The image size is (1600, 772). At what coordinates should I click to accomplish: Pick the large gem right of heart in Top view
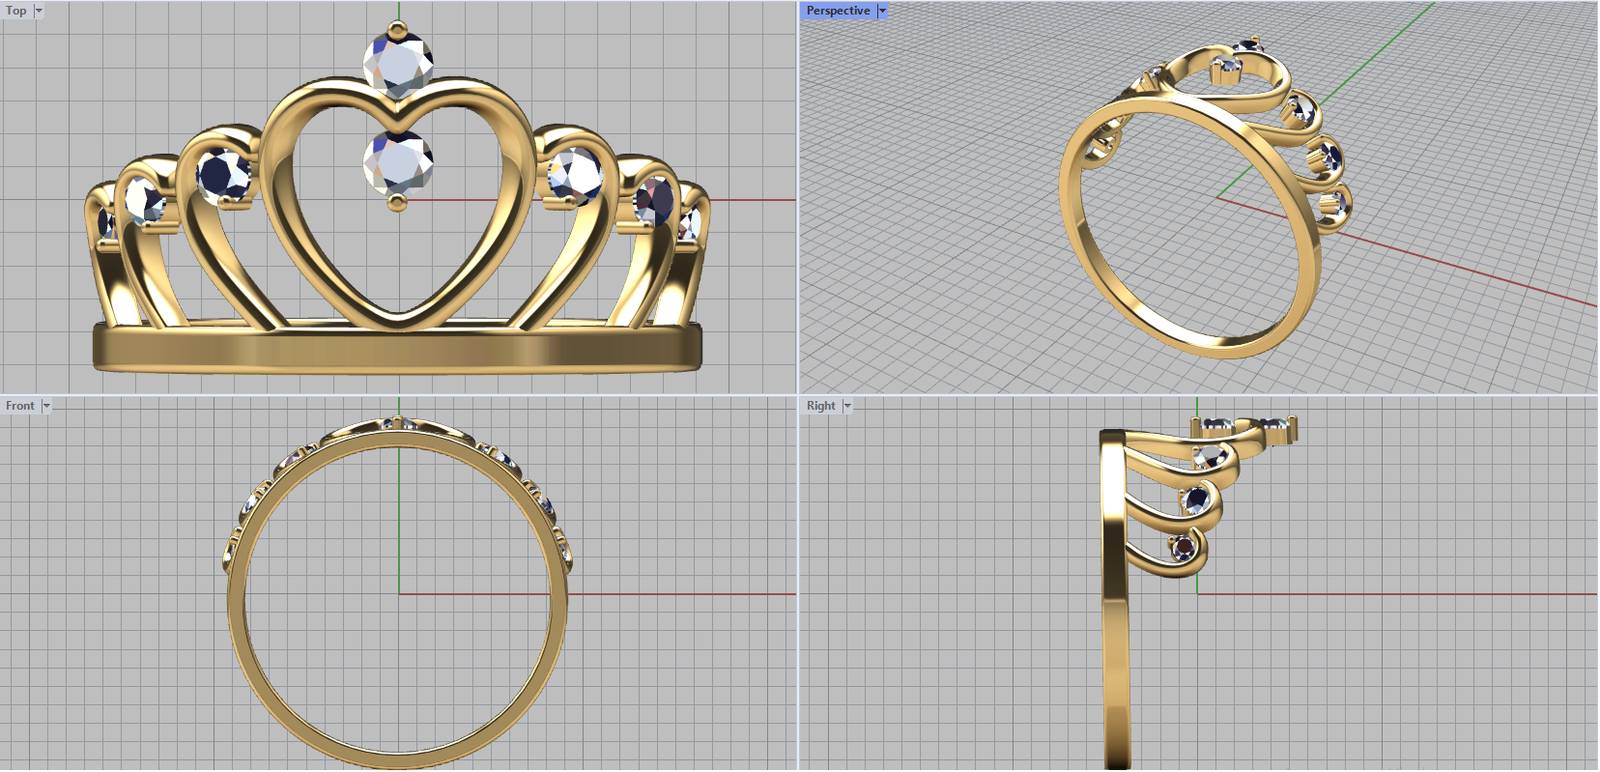point(575,175)
